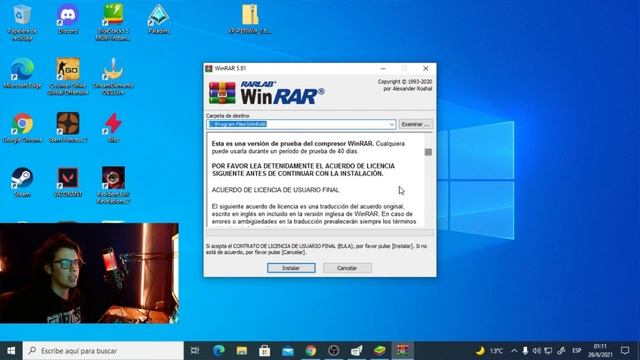Show hidden system tray icons
Screen dimensions: 640x360
514,351
